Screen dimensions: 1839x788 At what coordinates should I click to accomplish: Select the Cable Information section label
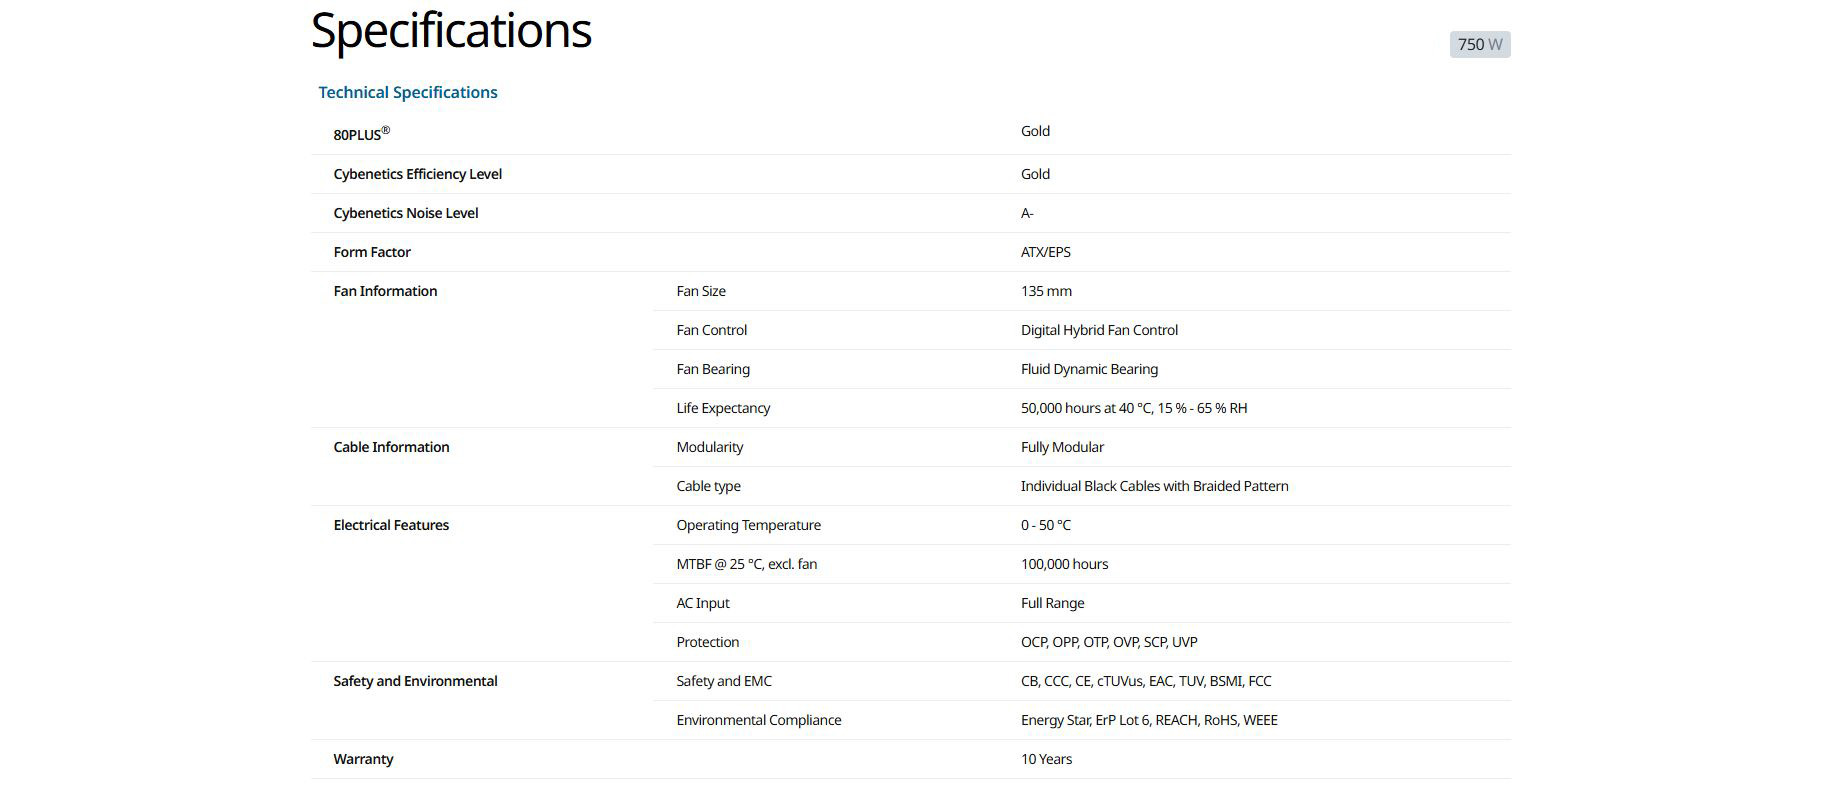pos(391,447)
